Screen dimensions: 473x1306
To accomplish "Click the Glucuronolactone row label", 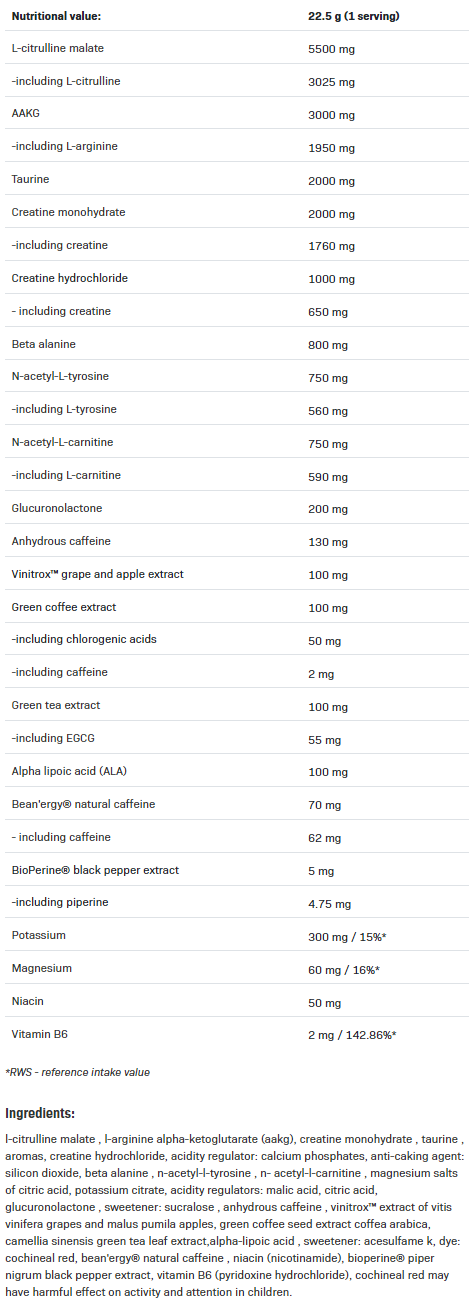I will coord(57,509).
